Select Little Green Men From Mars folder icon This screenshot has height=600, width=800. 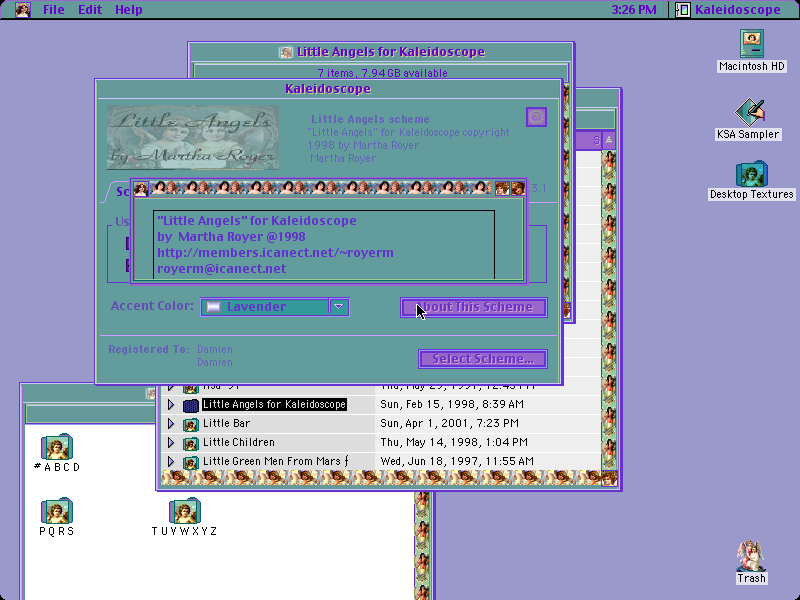190,462
